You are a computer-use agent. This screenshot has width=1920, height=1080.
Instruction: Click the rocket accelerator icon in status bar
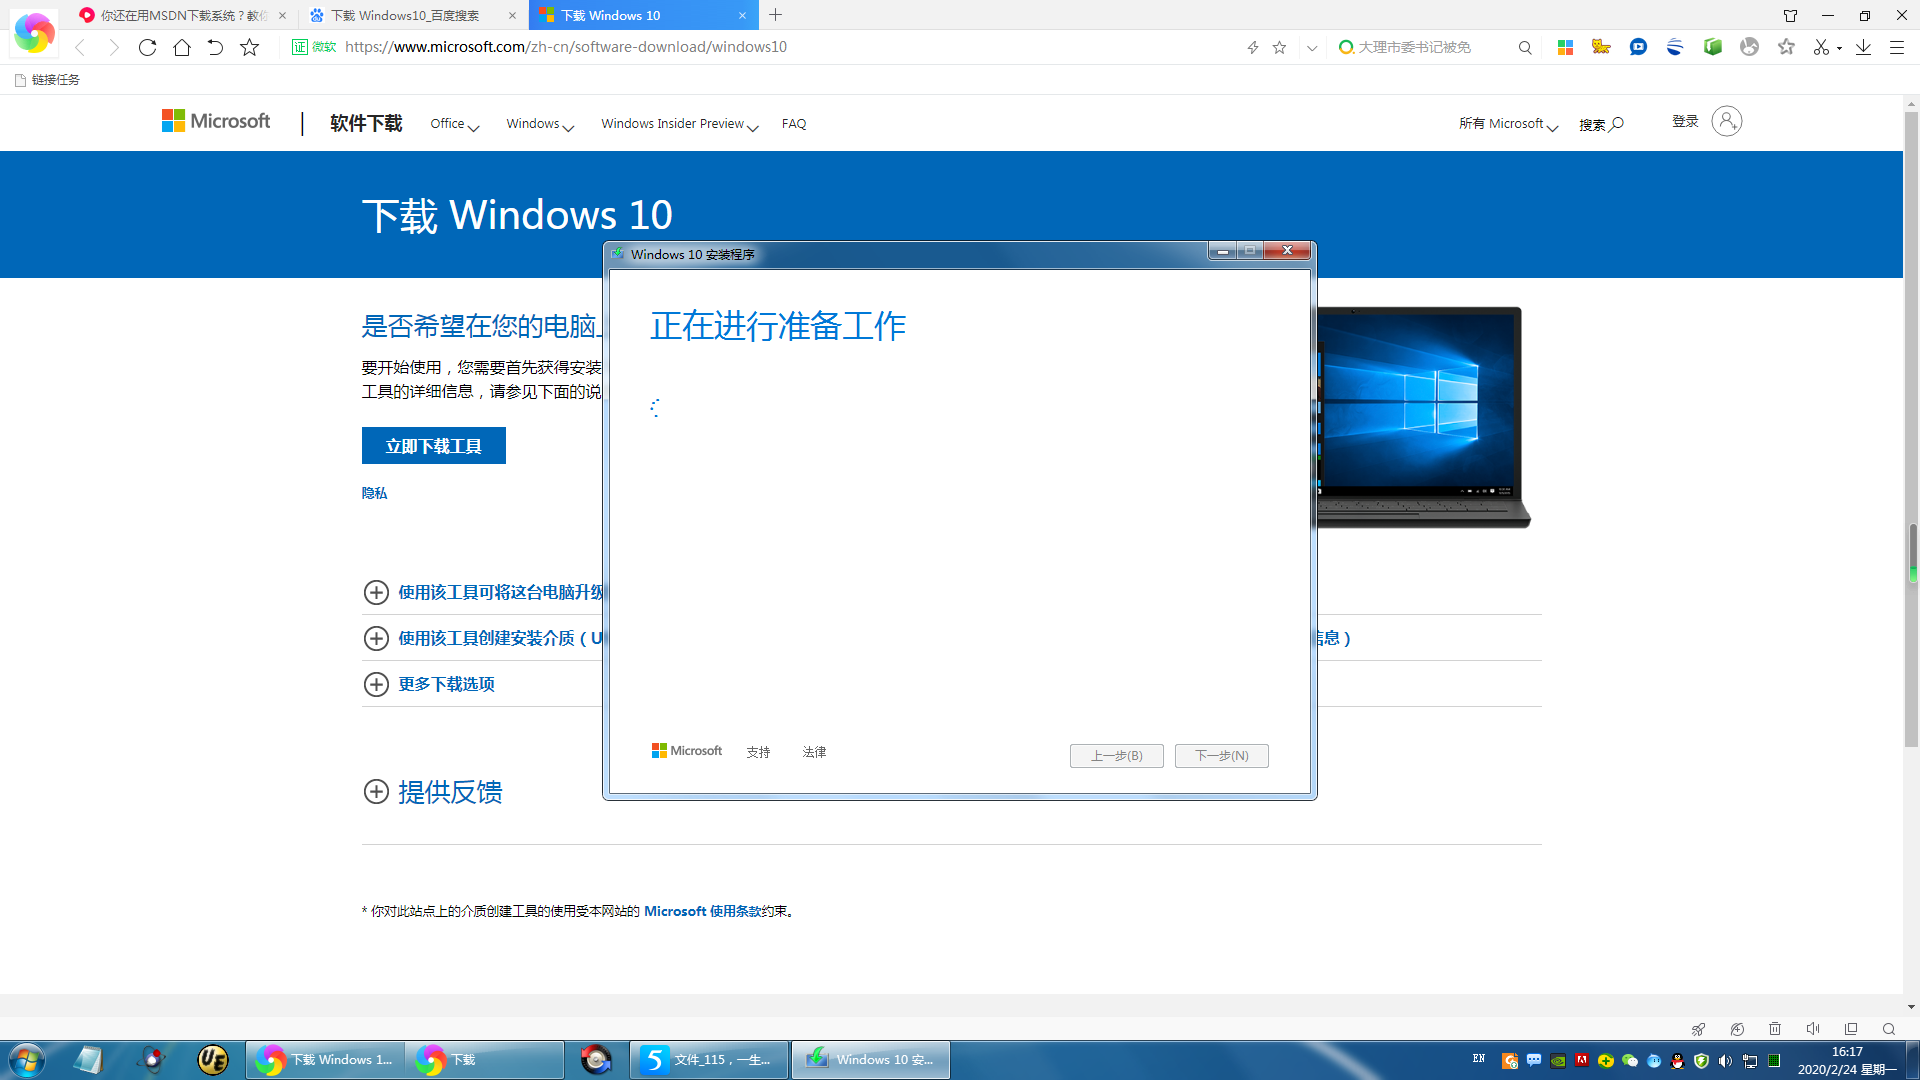(x=1698, y=1029)
